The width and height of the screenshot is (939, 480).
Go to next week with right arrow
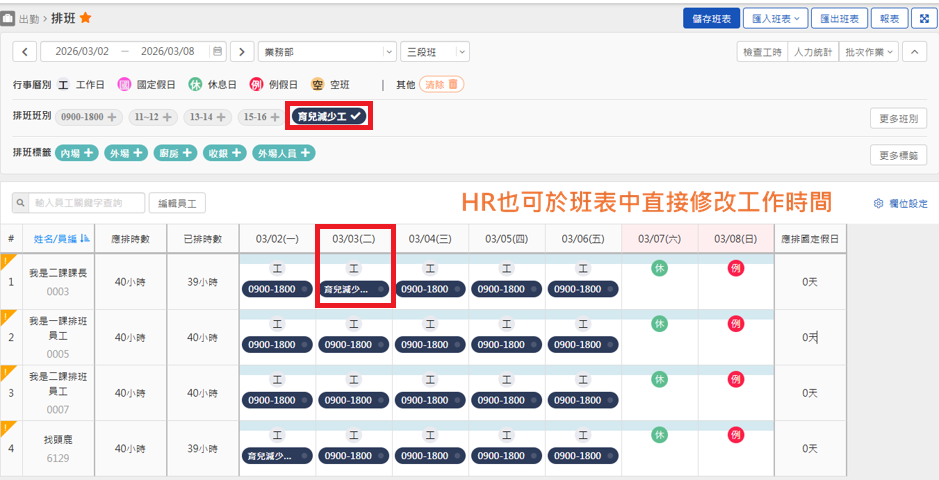click(x=242, y=51)
